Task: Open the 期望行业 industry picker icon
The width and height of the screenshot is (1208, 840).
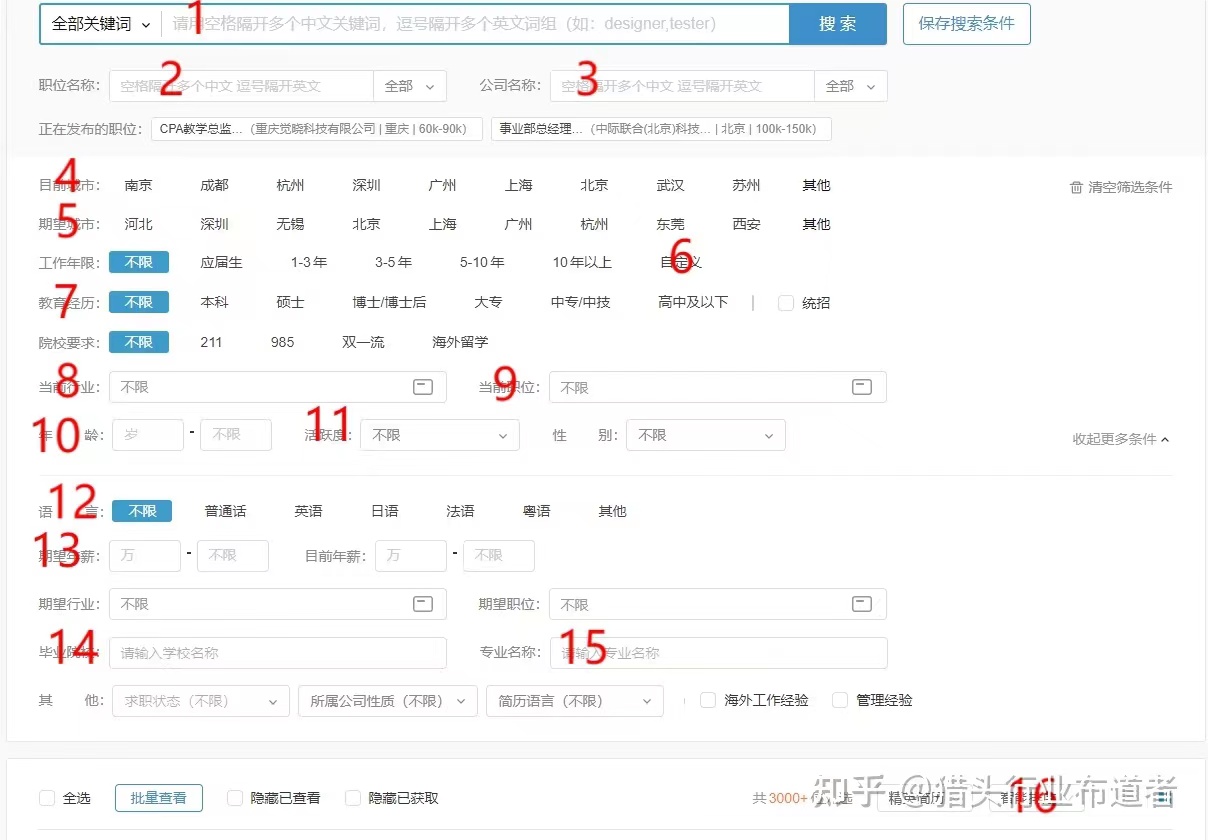Action: [x=423, y=604]
